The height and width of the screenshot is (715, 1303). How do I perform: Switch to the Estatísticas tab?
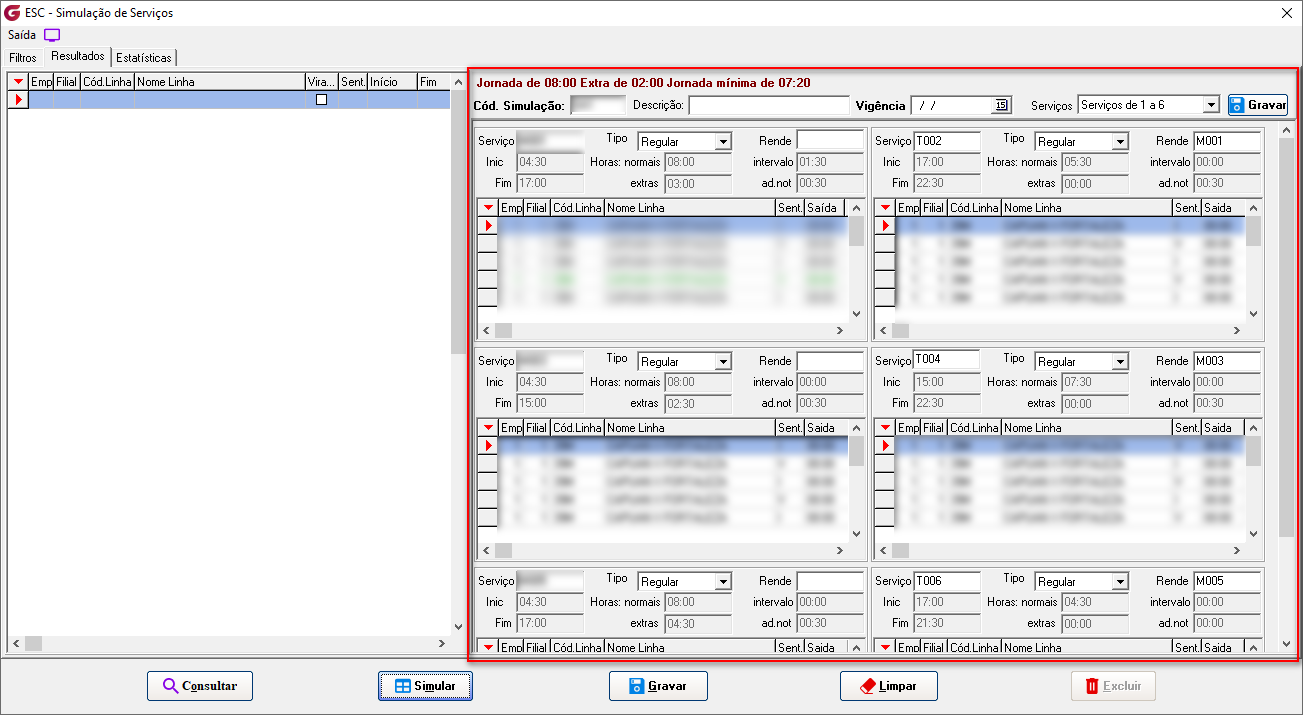[x=144, y=58]
